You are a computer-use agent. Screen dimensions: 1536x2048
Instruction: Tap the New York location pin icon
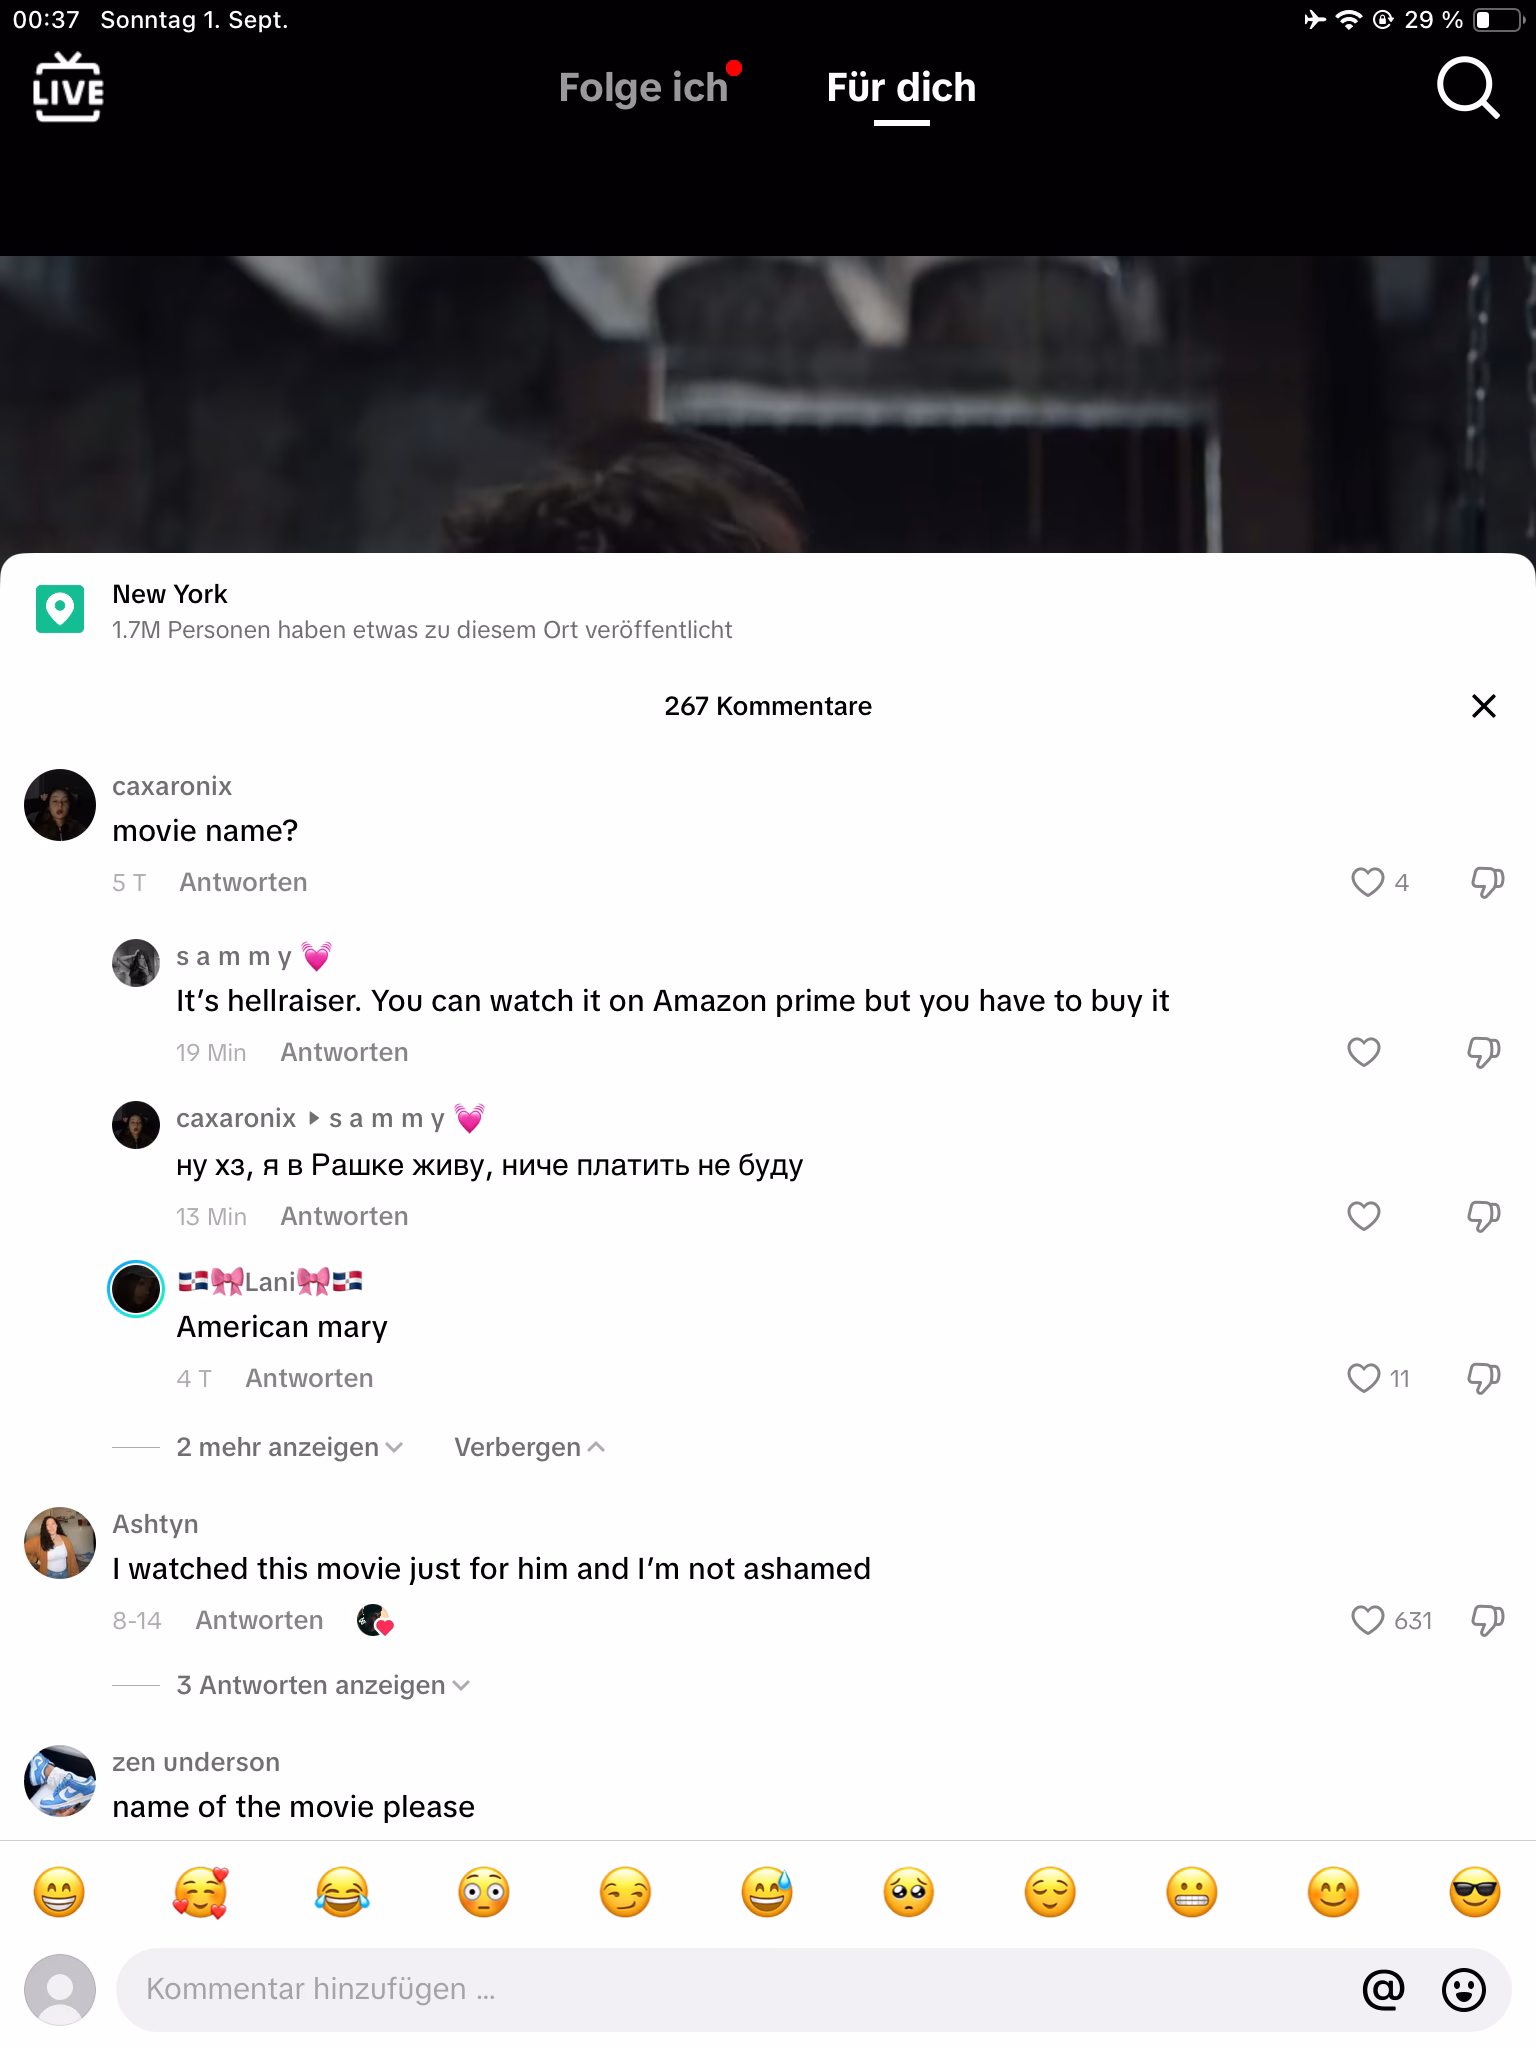point(60,609)
